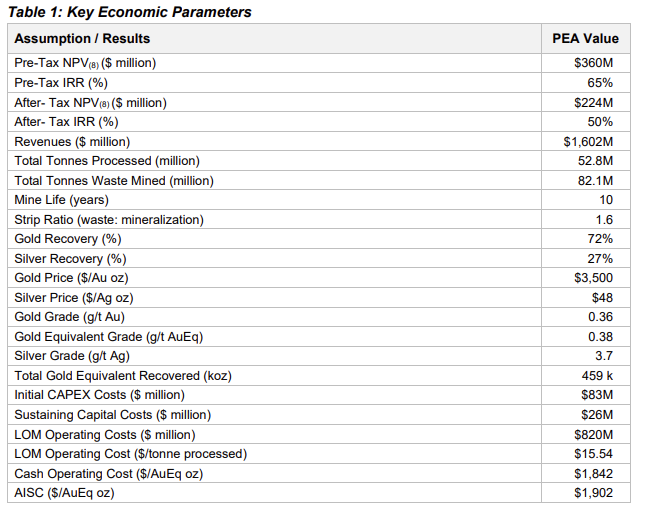Click the 'Strip Ratio (waste: mineralization)' label
The image size is (645, 515).
tap(109, 220)
